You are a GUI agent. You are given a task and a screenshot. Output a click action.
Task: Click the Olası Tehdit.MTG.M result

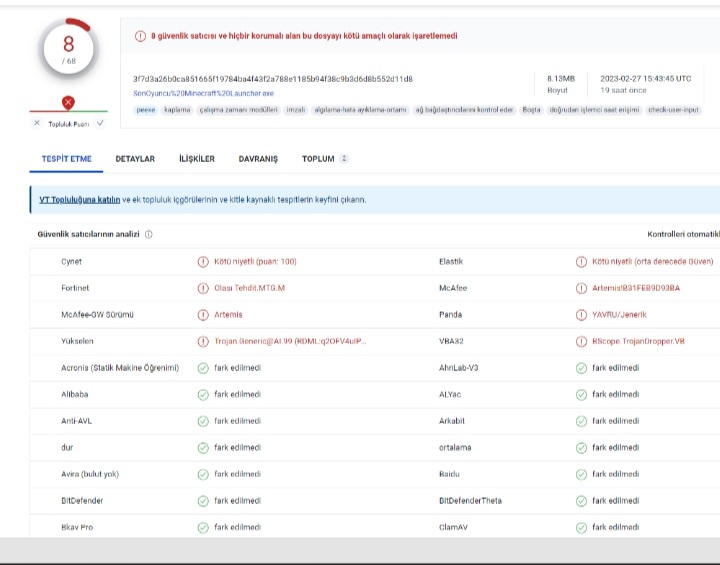click(249, 288)
